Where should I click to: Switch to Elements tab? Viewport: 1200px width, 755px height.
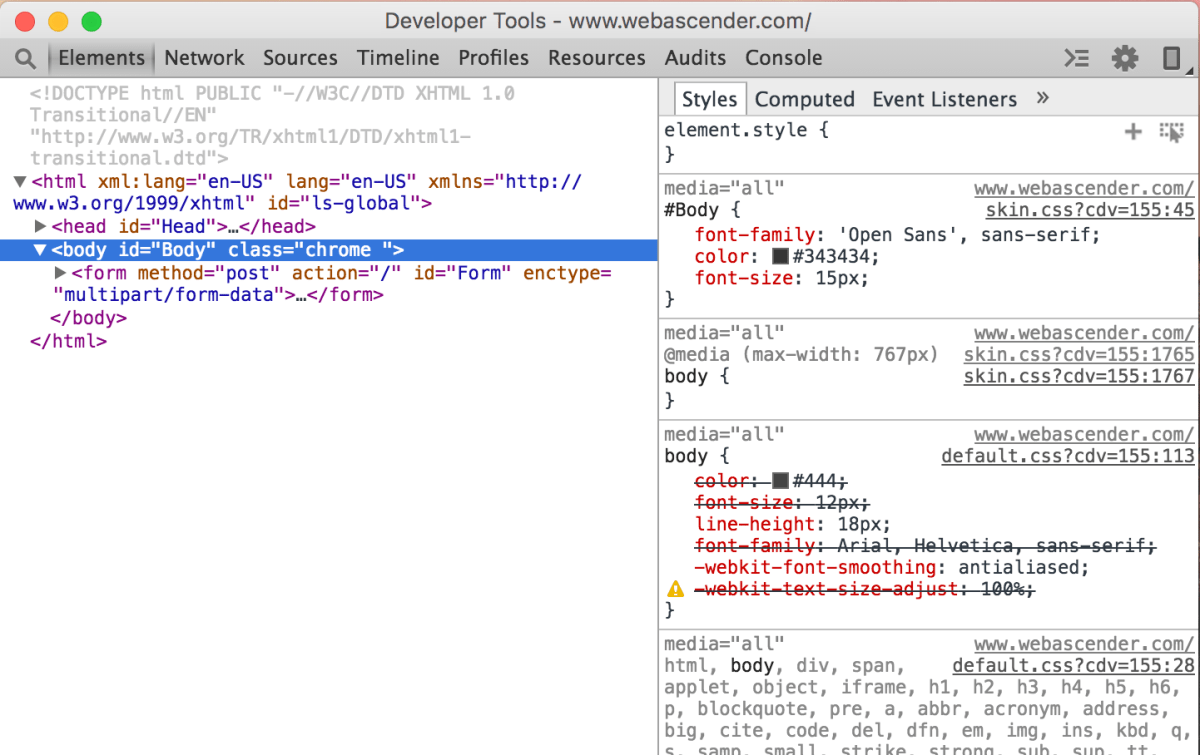[101, 58]
